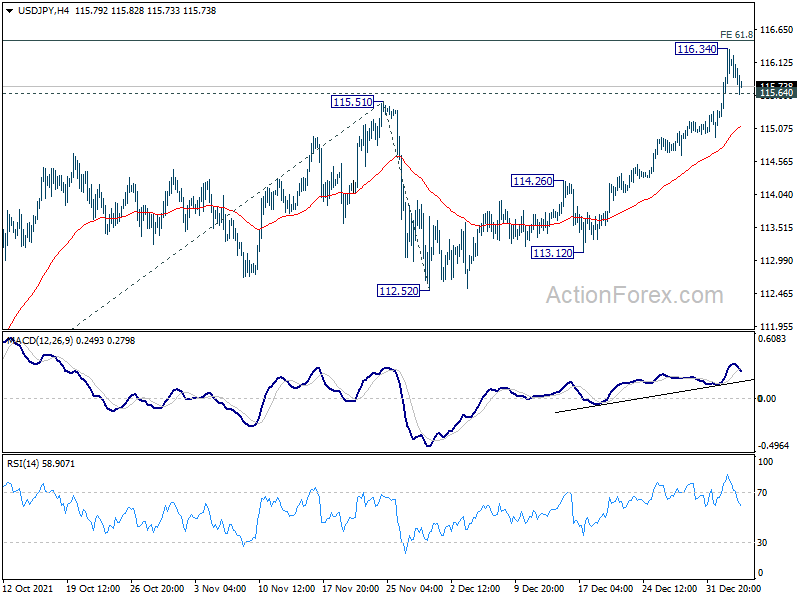
Task: Select the 115.510 high price label
Action: coord(353,102)
